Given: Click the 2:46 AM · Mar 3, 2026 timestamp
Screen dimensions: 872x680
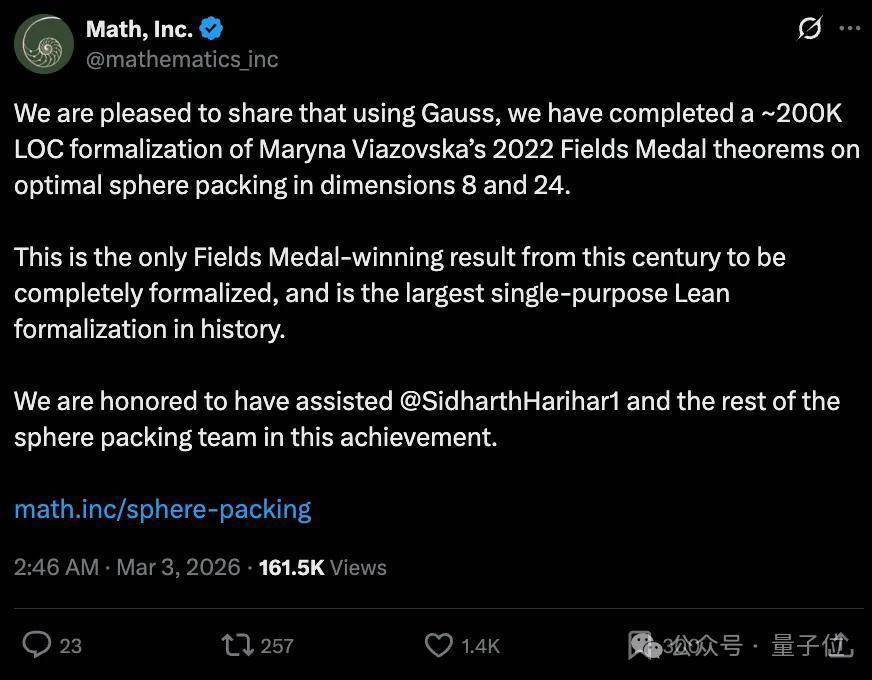Looking at the screenshot, I should tap(127, 567).
